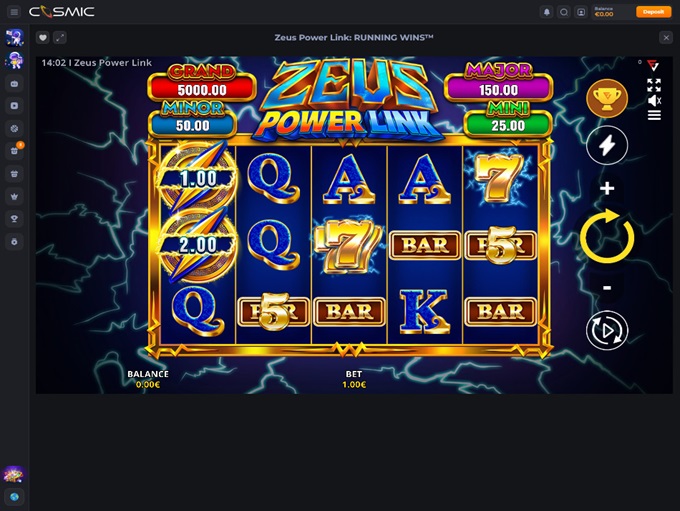The image size is (680, 511).
Task: Expand the game frame with the arrows icon
Action: pyautogui.click(x=60, y=38)
